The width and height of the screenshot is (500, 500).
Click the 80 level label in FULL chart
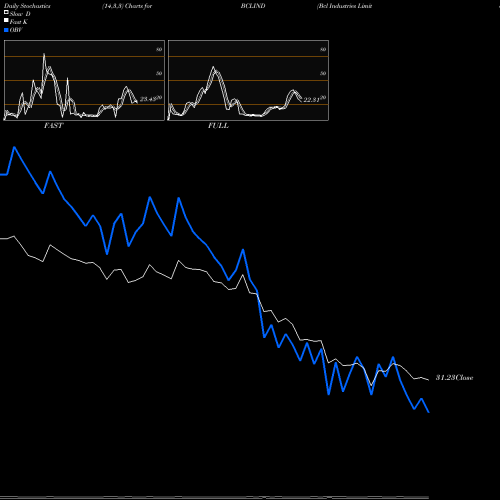tap(323, 49)
